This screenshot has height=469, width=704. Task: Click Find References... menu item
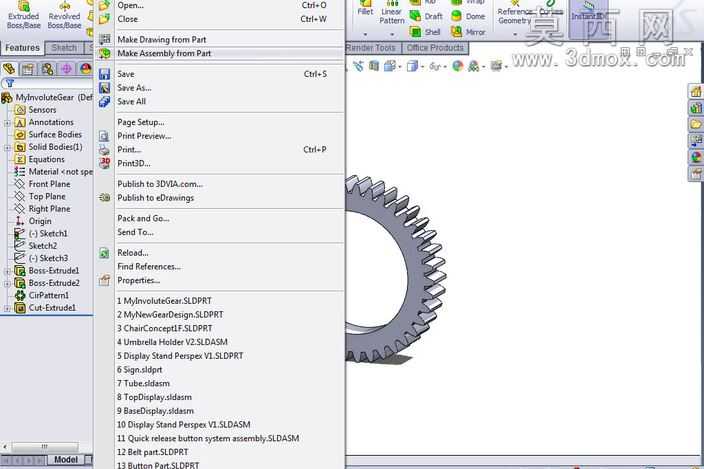tap(221, 267)
